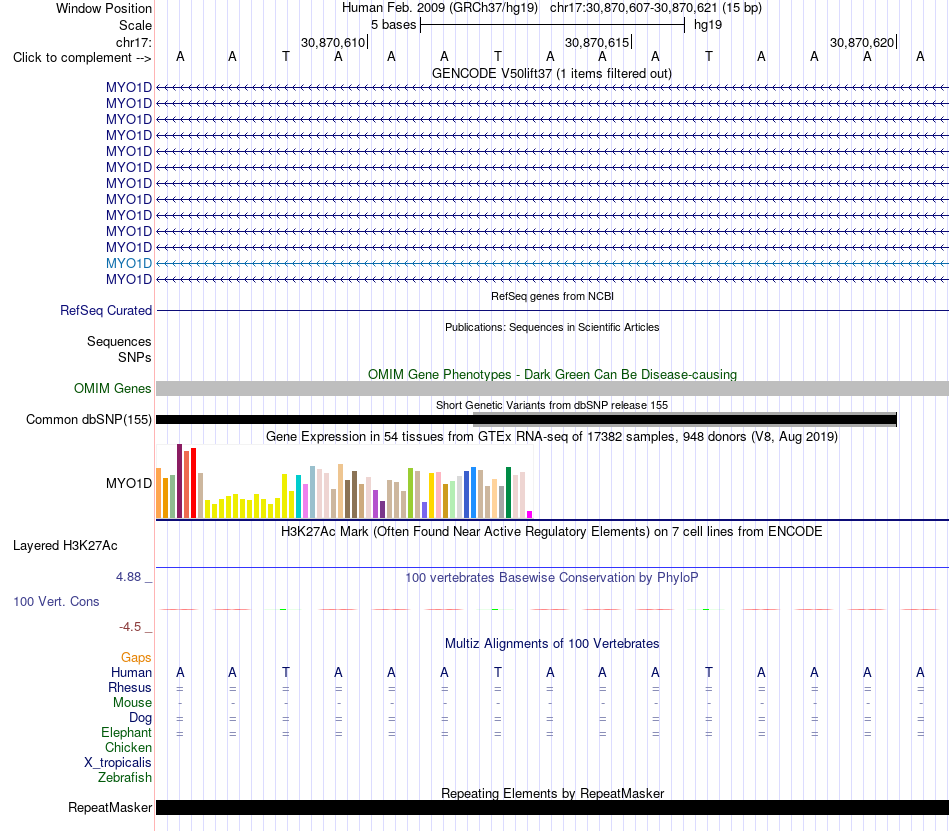Click the 'Scale' track label
This screenshot has width=950, height=831.
135,25
